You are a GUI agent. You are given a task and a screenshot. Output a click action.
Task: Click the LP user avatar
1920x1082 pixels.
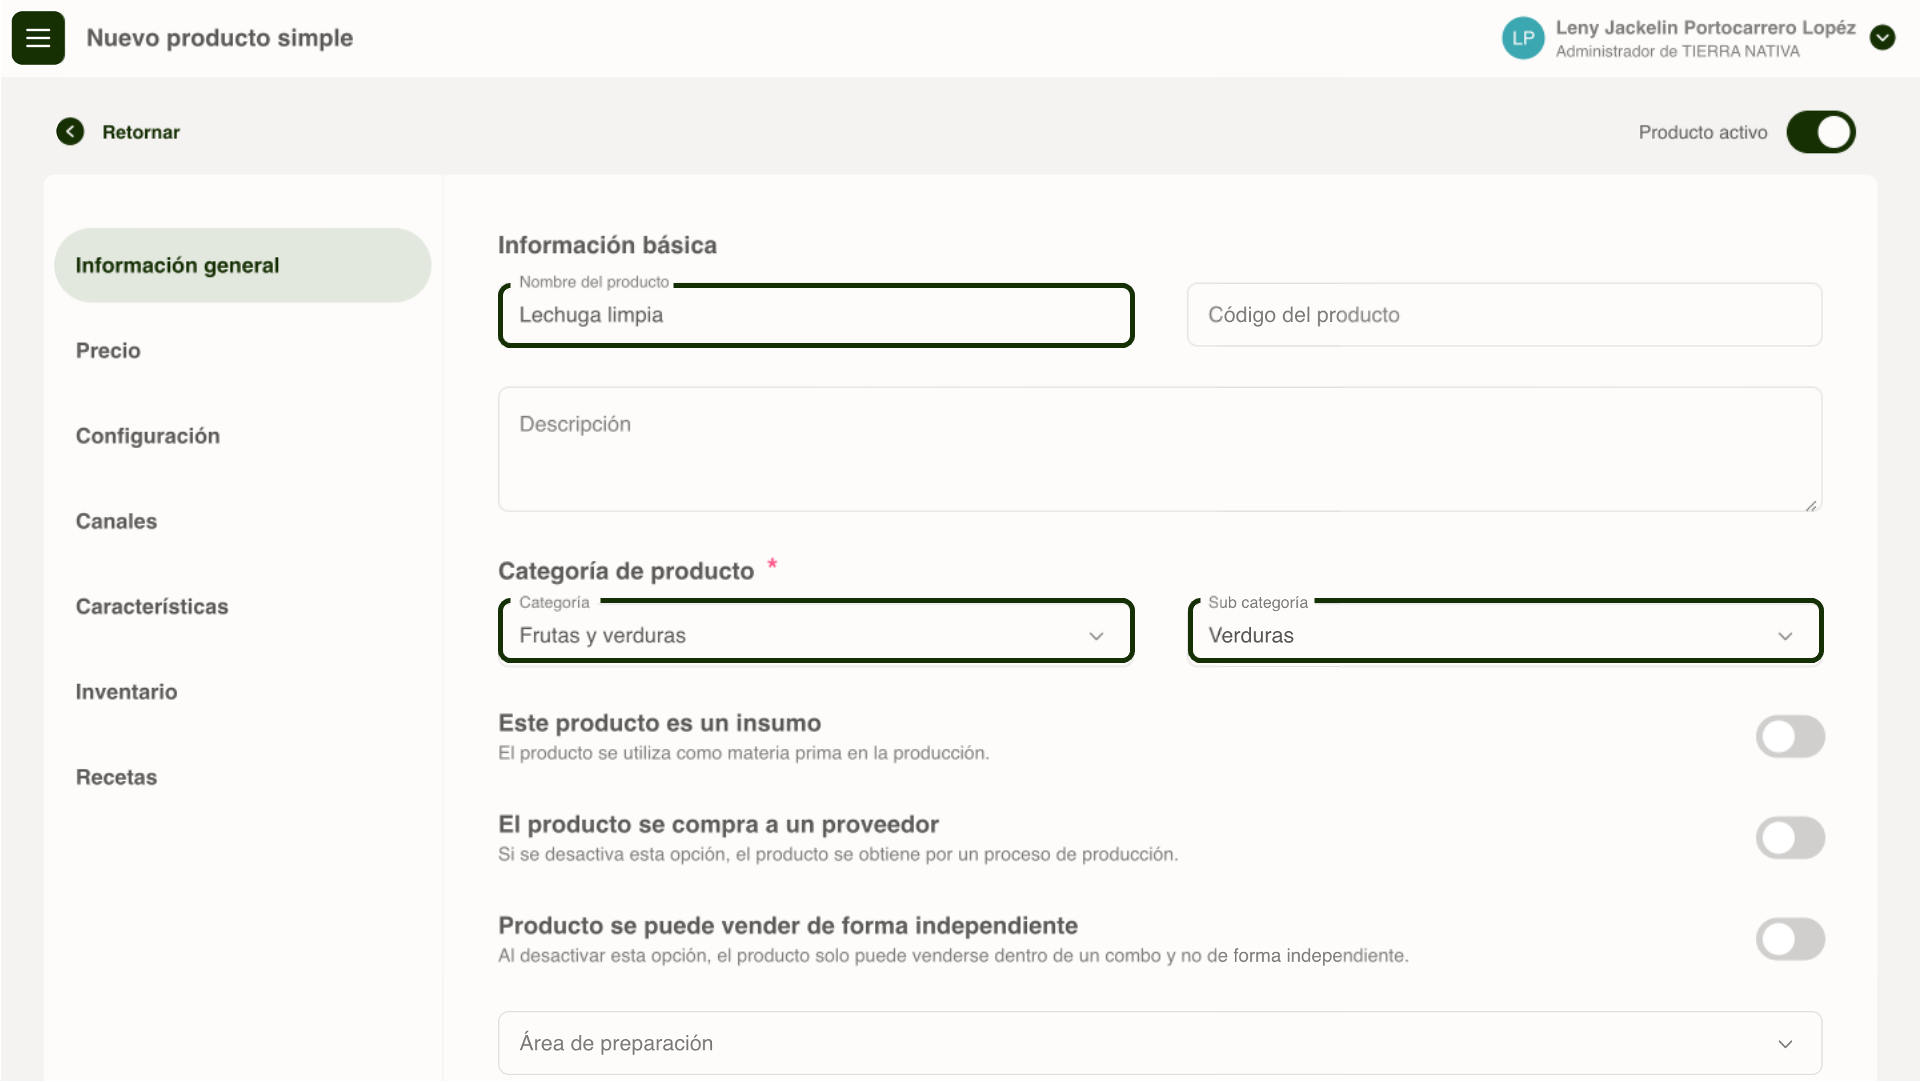pos(1522,38)
